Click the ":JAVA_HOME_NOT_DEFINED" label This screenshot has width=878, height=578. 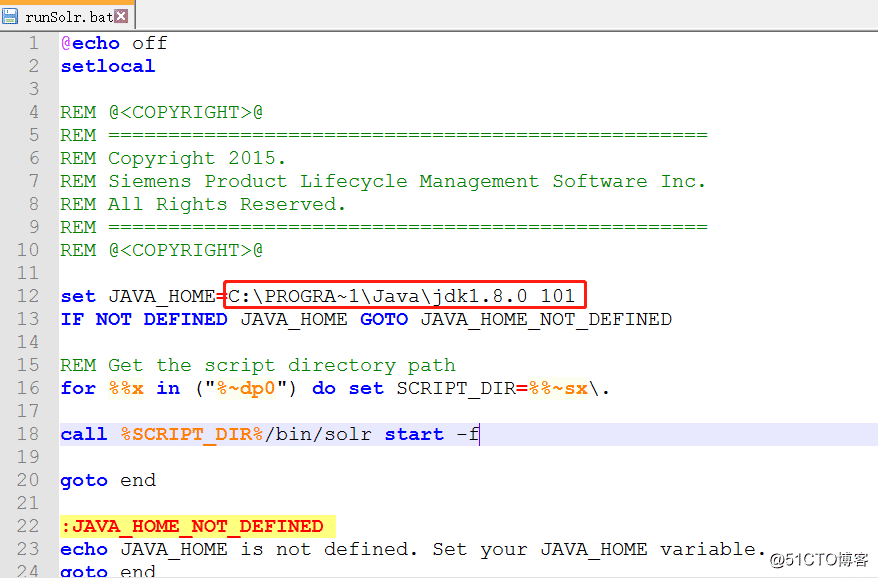[x=192, y=526]
